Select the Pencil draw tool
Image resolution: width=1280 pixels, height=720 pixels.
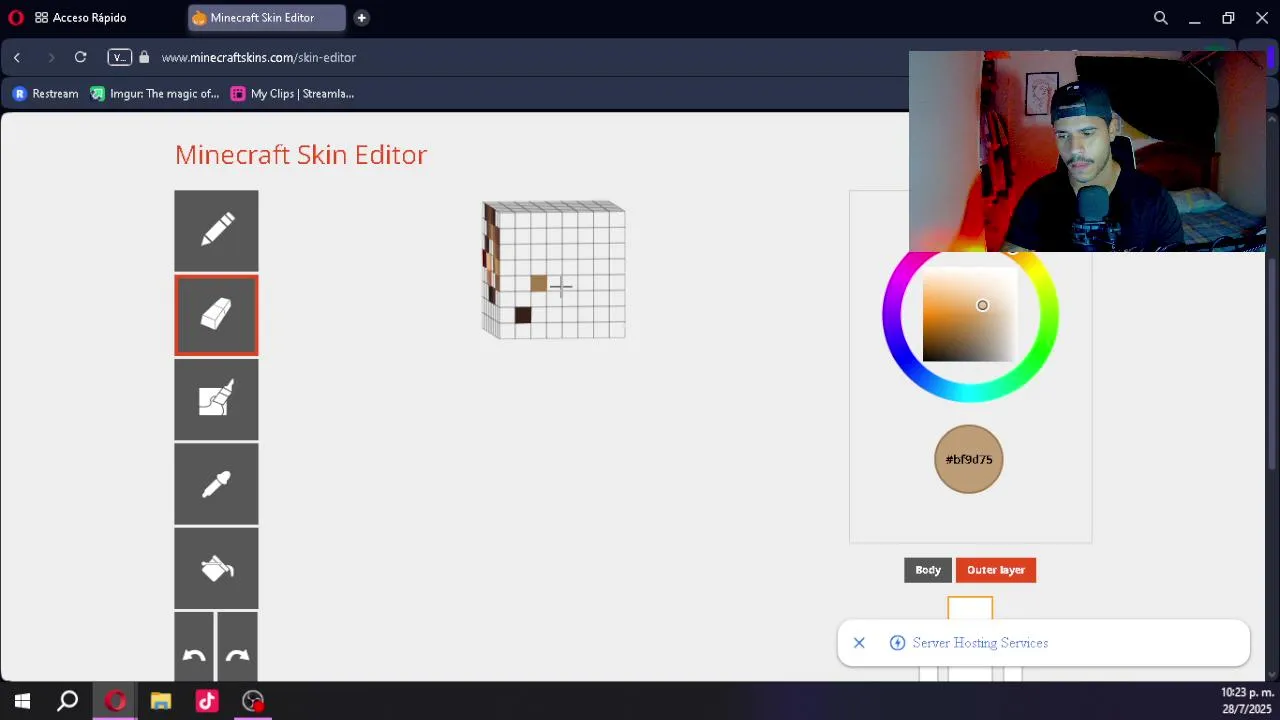tap(216, 230)
